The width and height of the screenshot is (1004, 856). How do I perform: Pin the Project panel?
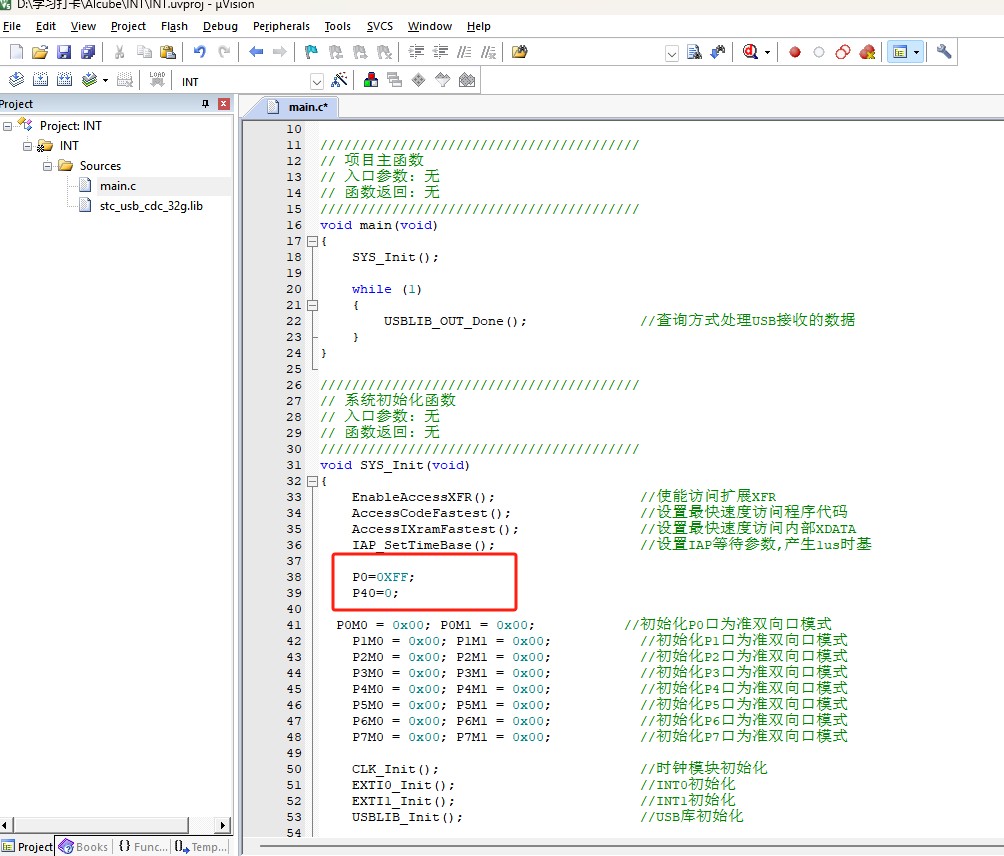pos(206,104)
